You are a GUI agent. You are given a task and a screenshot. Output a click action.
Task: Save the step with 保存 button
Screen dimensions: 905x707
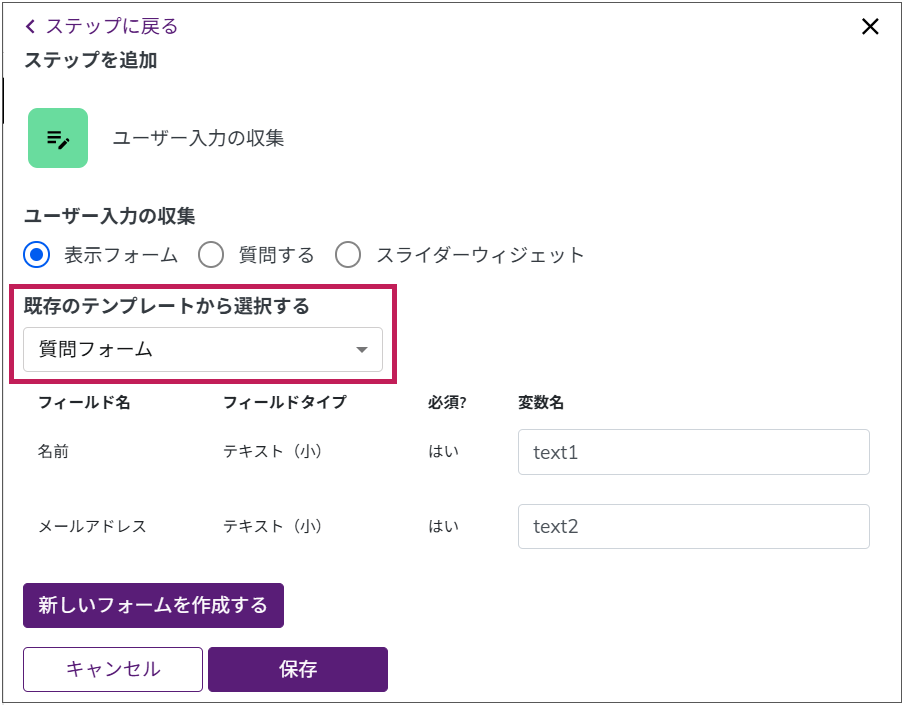click(298, 669)
